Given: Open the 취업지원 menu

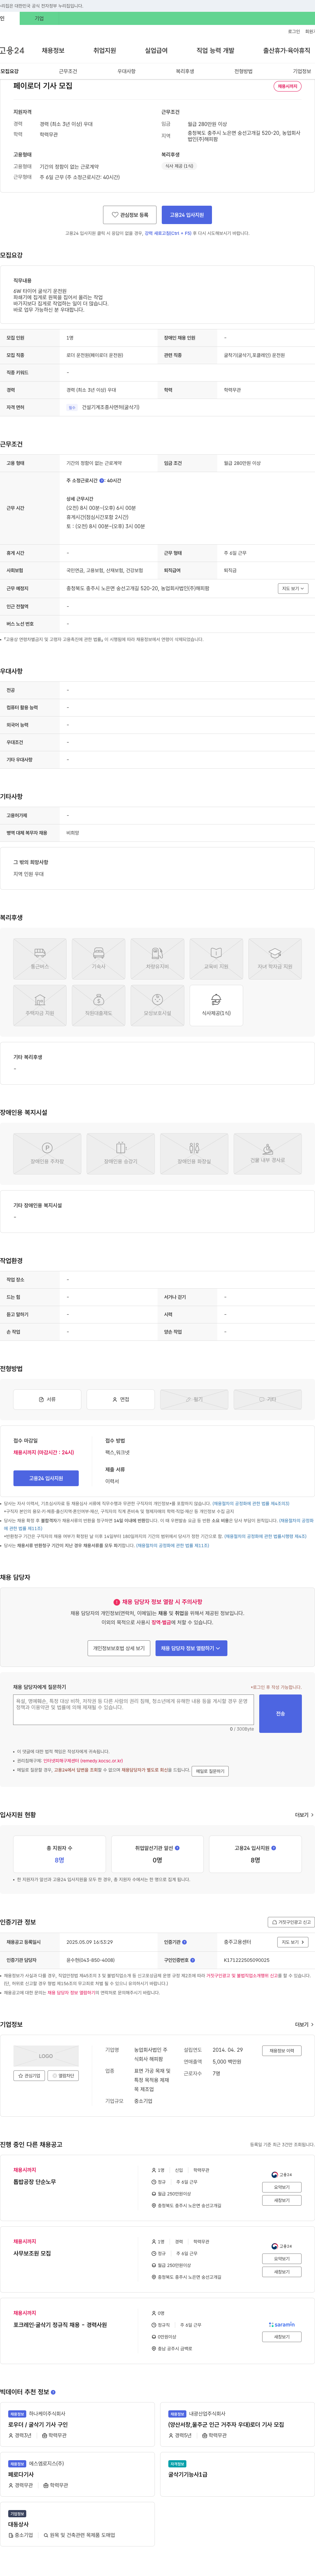Looking at the screenshot, I should tap(105, 50).
